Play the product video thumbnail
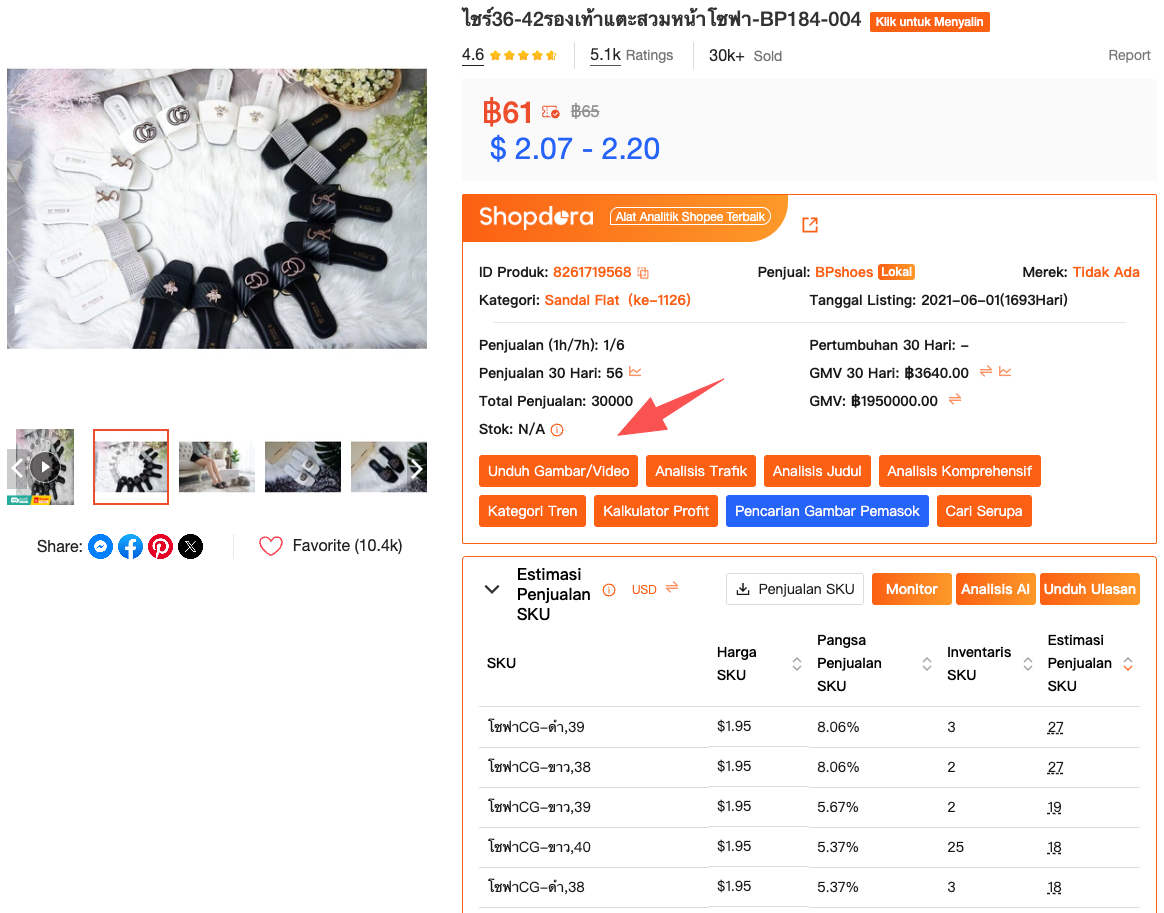 (44, 467)
